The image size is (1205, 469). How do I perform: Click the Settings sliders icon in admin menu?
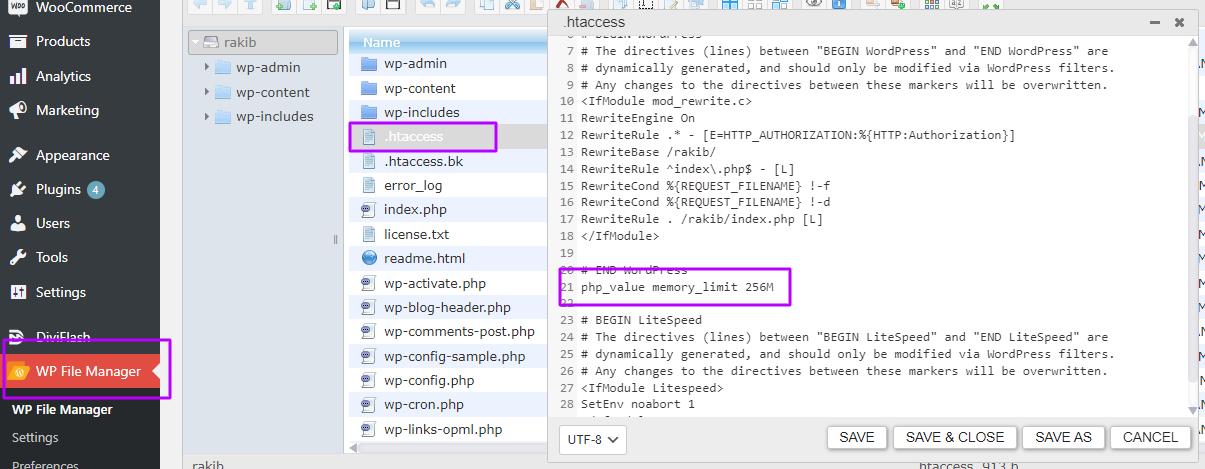tap(18, 292)
